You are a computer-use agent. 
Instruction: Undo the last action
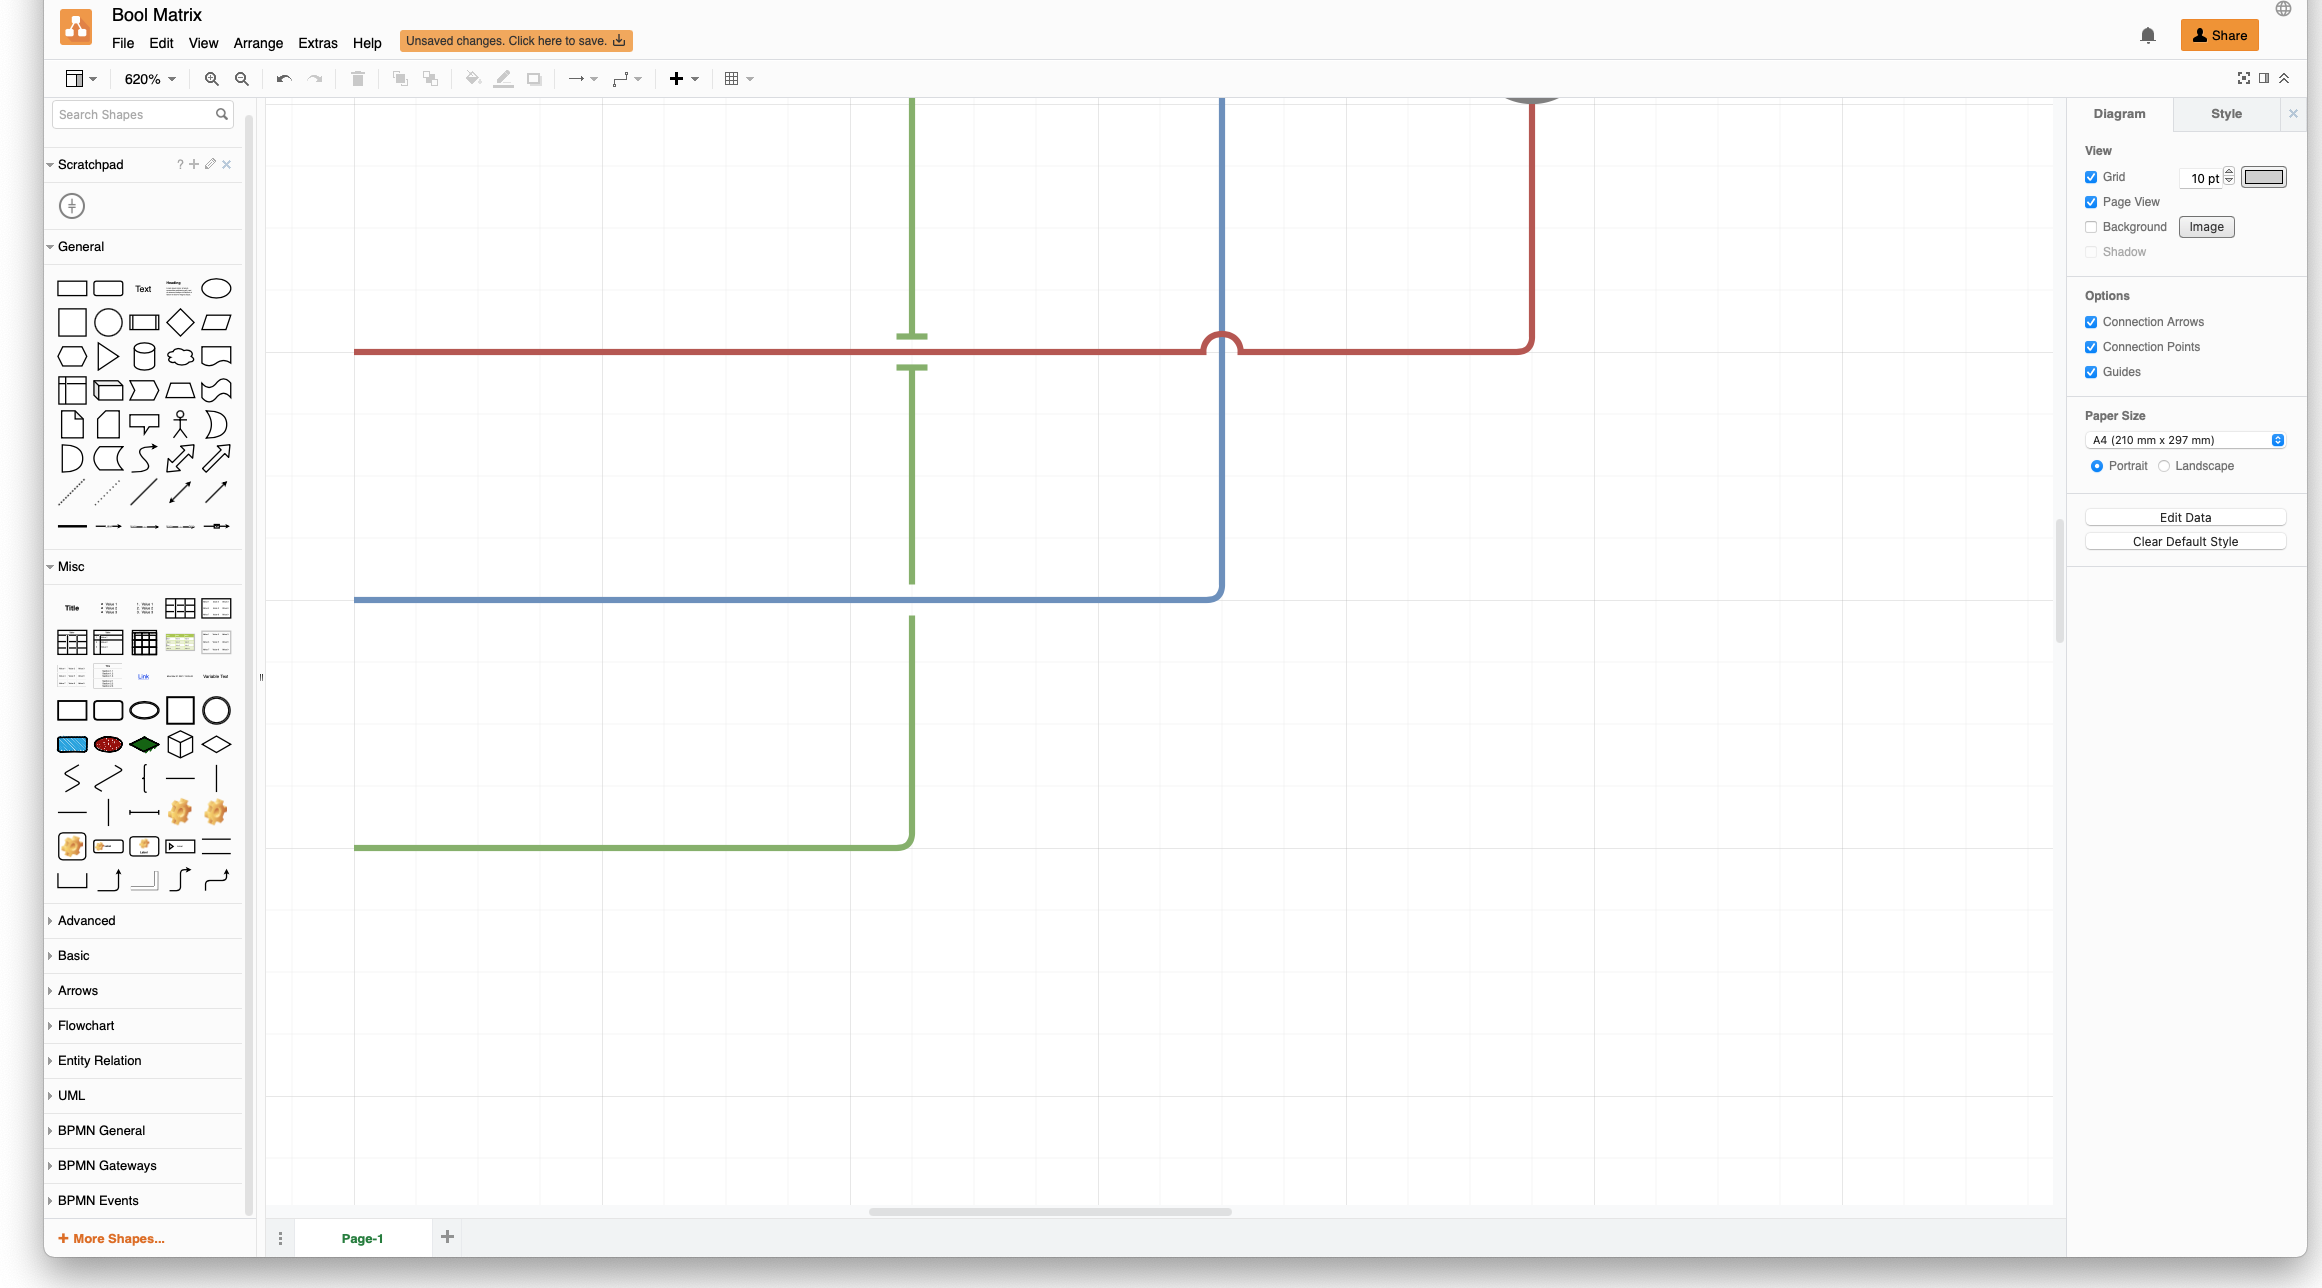283,78
